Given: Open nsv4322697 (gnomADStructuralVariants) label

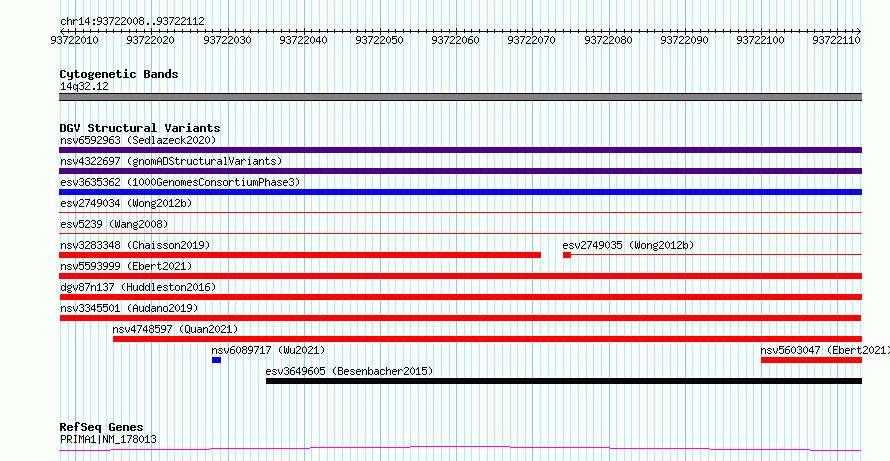Looking at the screenshot, I should (x=171, y=161).
